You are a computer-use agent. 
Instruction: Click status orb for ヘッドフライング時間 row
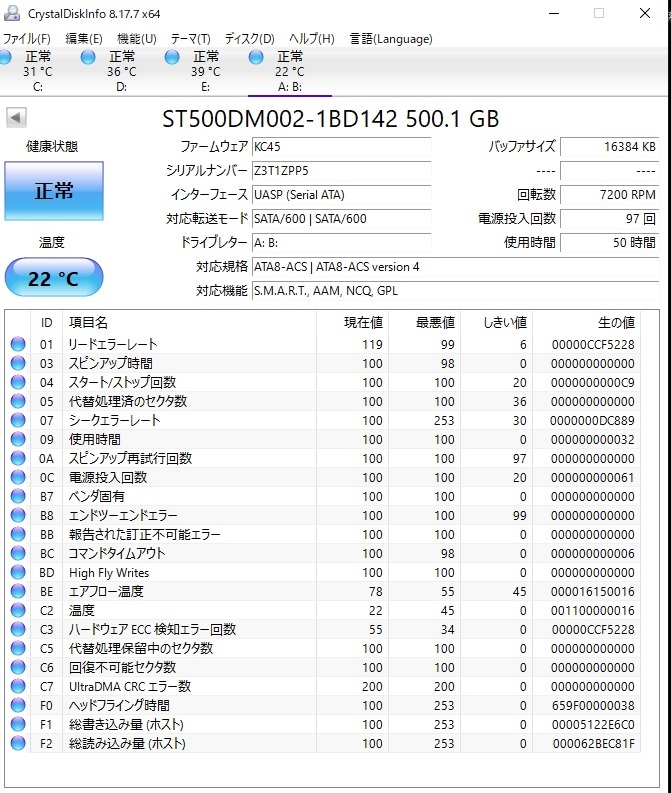point(18,705)
